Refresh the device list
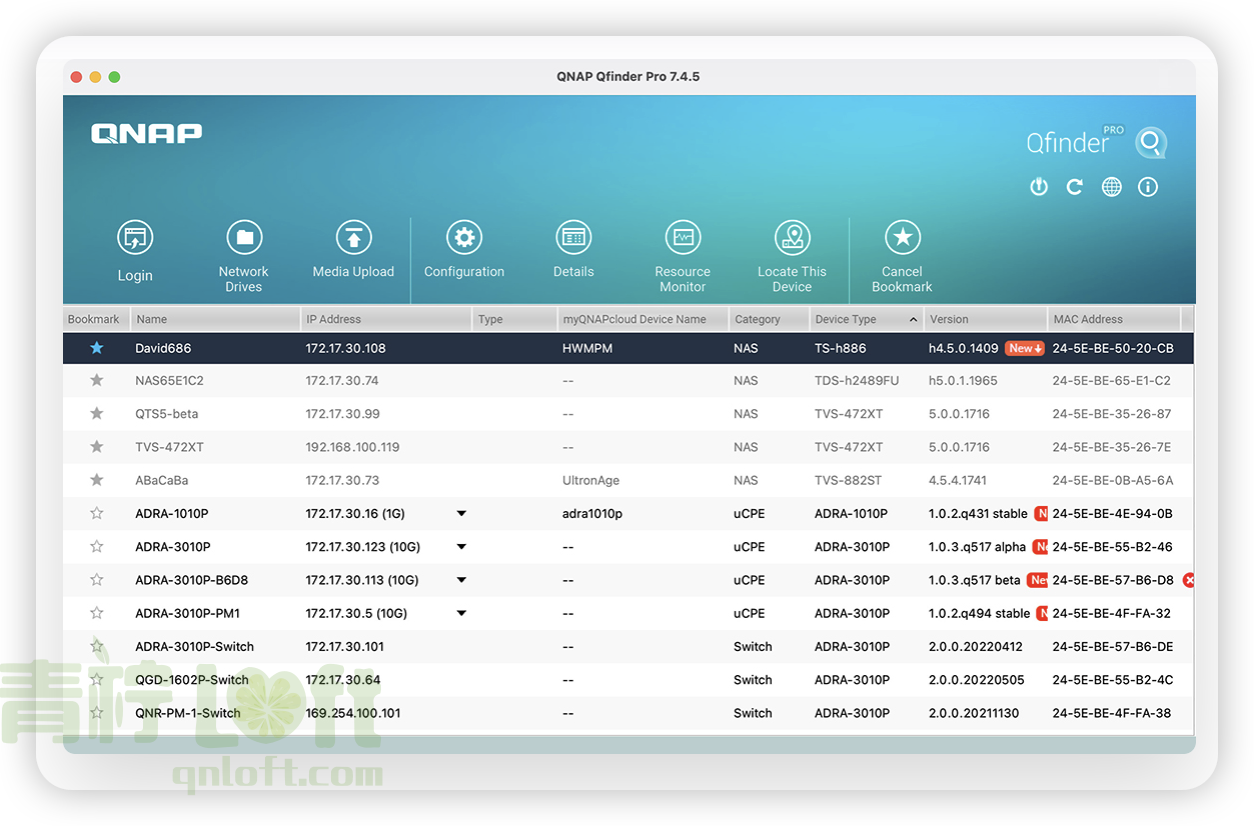 click(x=1075, y=187)
